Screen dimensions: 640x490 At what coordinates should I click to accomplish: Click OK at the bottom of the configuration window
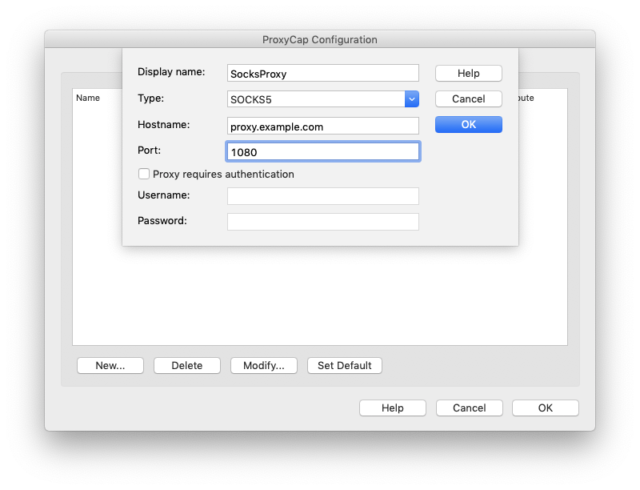point(545,408)
